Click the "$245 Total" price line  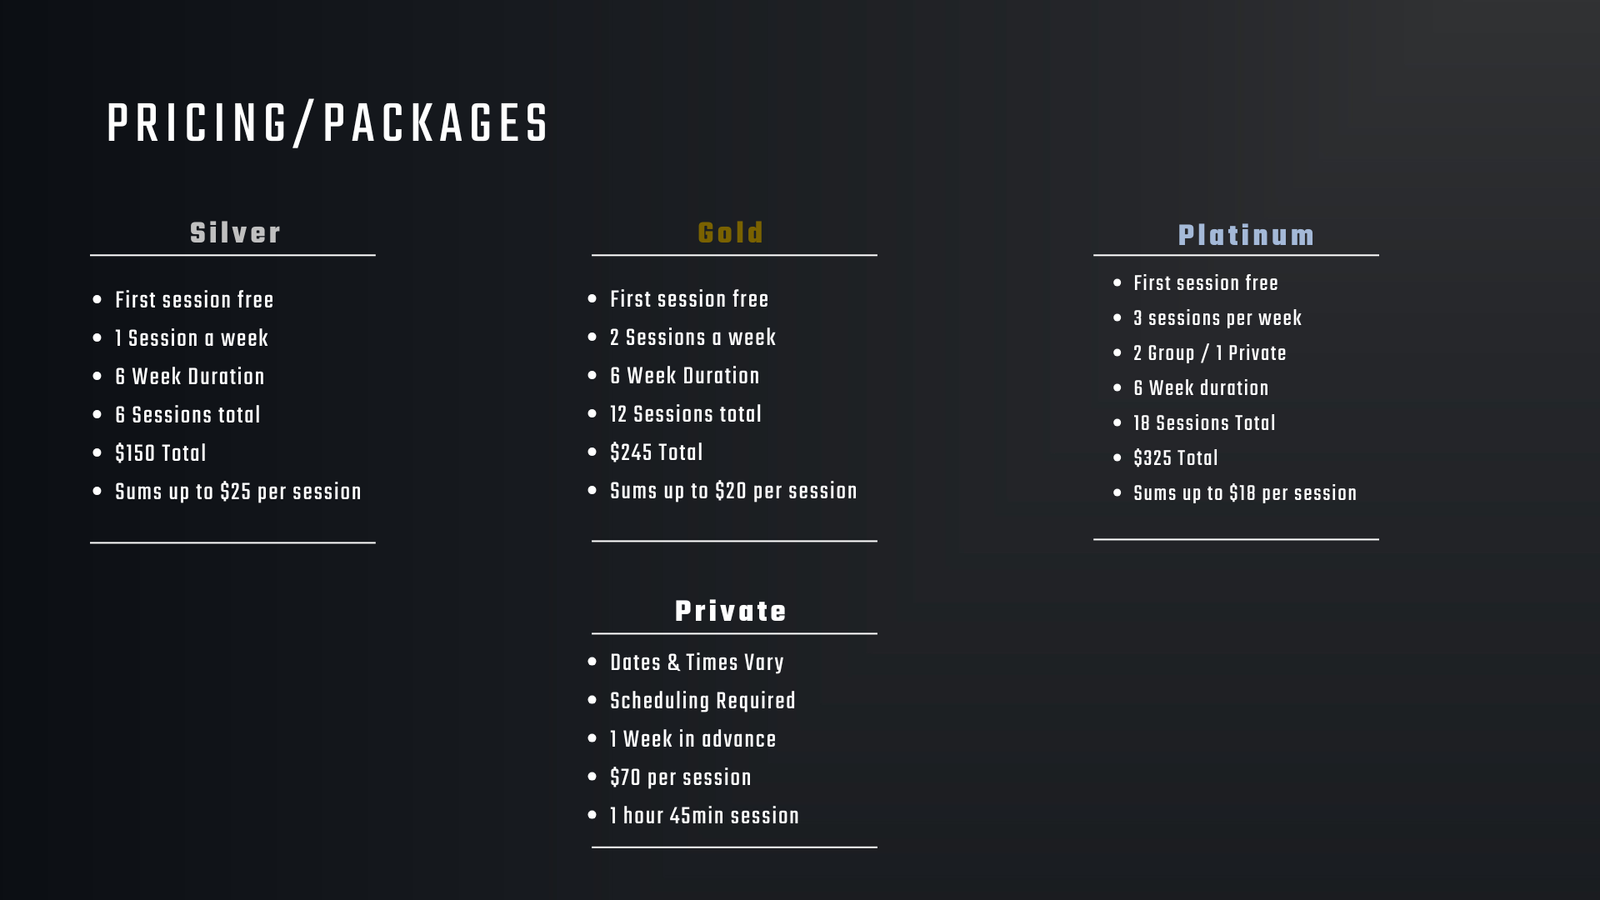tap(656, 452)
